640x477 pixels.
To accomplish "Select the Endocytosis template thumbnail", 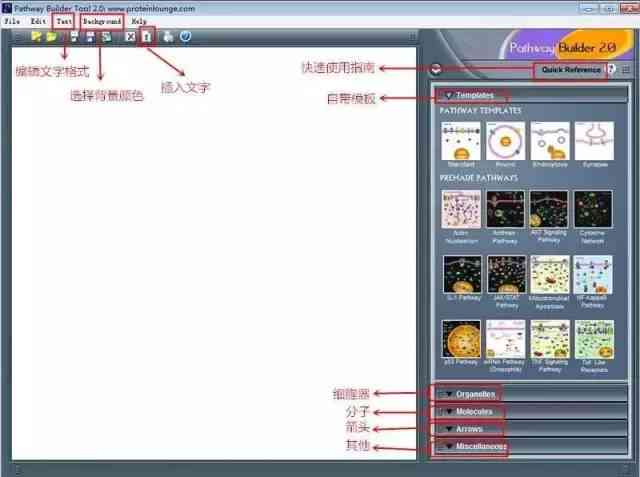I will click(x=550, y=141).
